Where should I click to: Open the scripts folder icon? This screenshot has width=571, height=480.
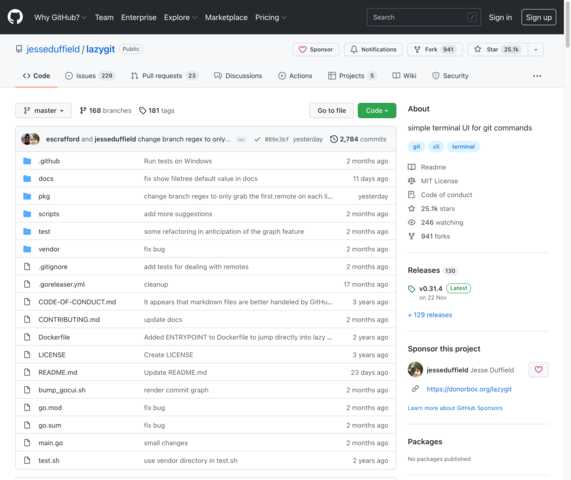(x=27, y=213)
